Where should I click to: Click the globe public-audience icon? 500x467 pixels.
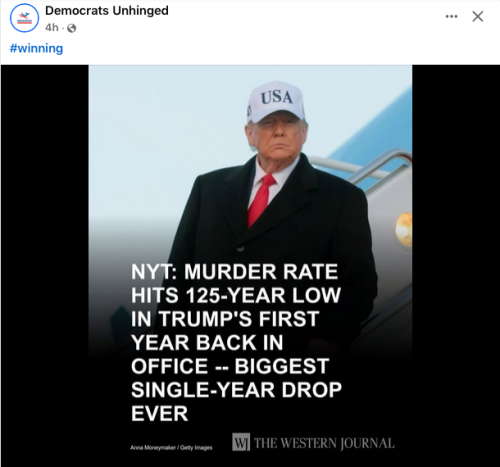(x=72, y=28)
